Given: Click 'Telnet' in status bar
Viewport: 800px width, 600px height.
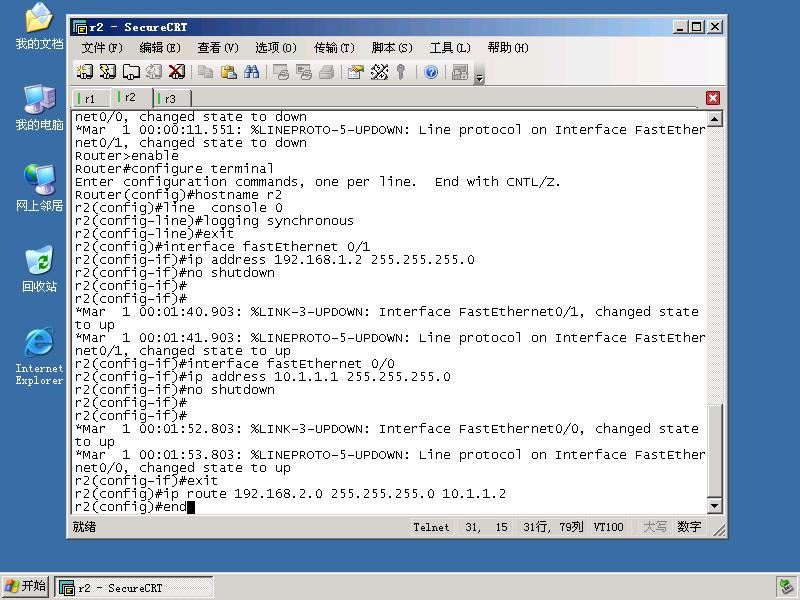Looking at the screenshot, I should tap(431, 527).
